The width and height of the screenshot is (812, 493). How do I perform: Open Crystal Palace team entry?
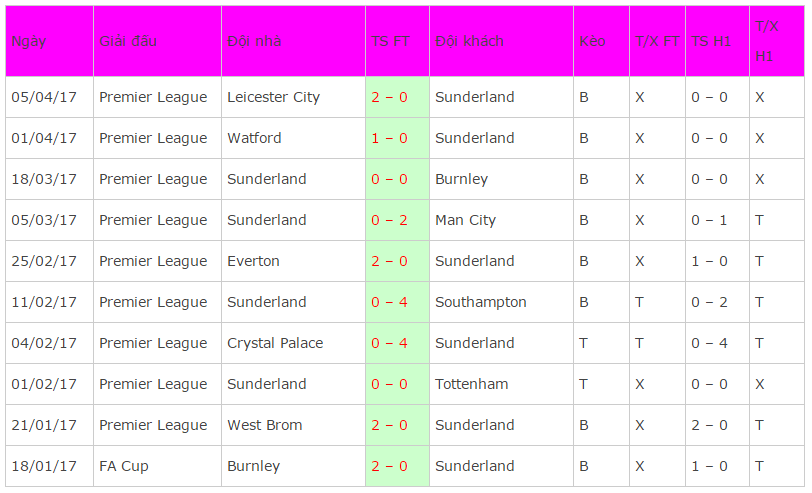(x=275, y=343)
